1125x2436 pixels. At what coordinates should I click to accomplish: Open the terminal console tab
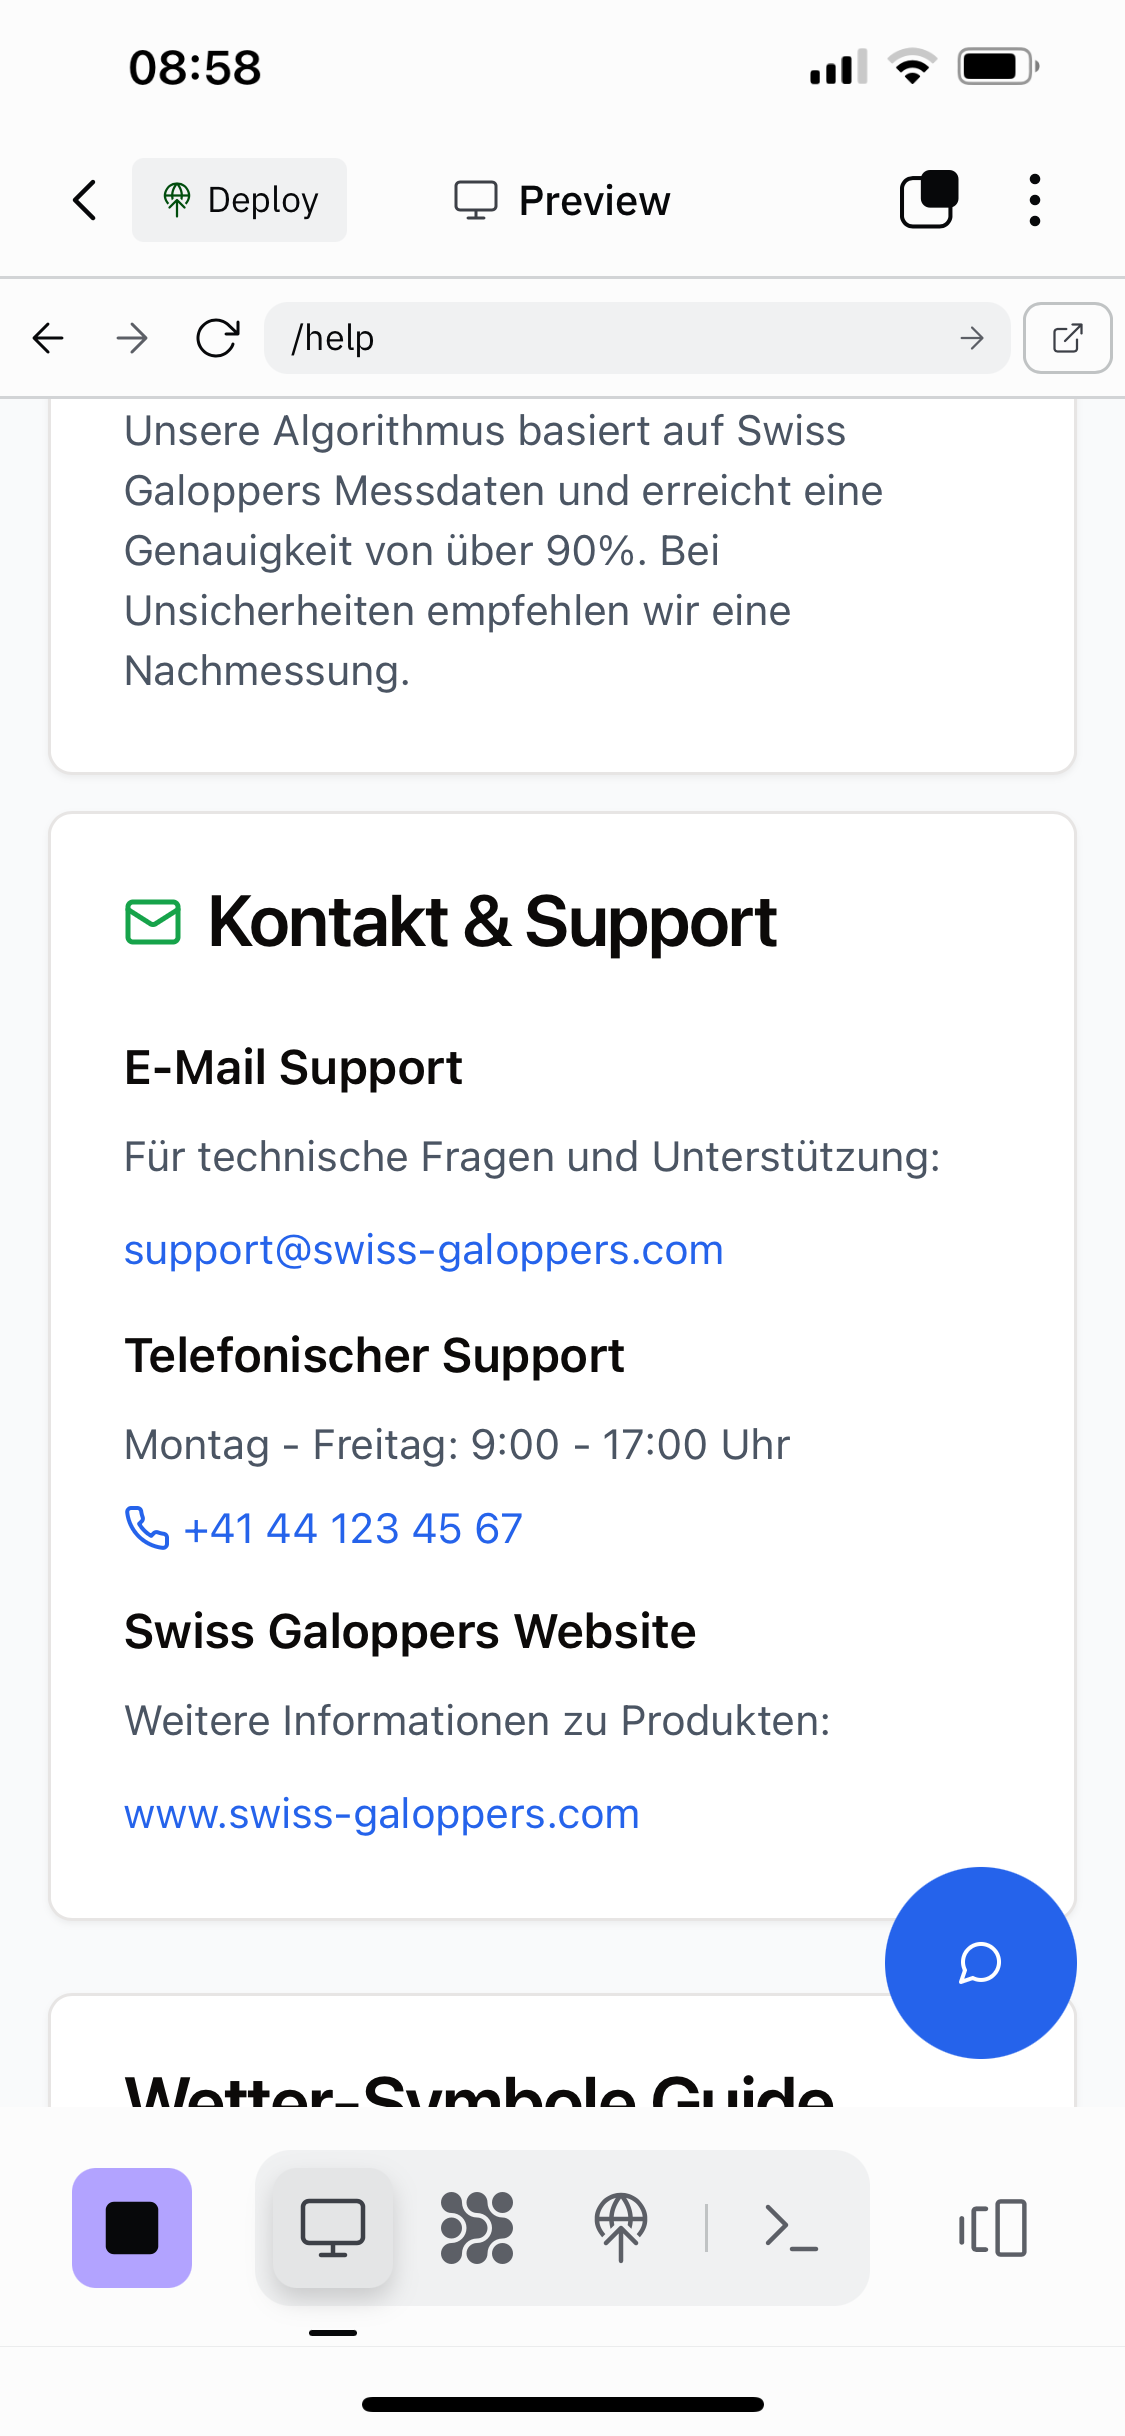tap(791, 2228)
